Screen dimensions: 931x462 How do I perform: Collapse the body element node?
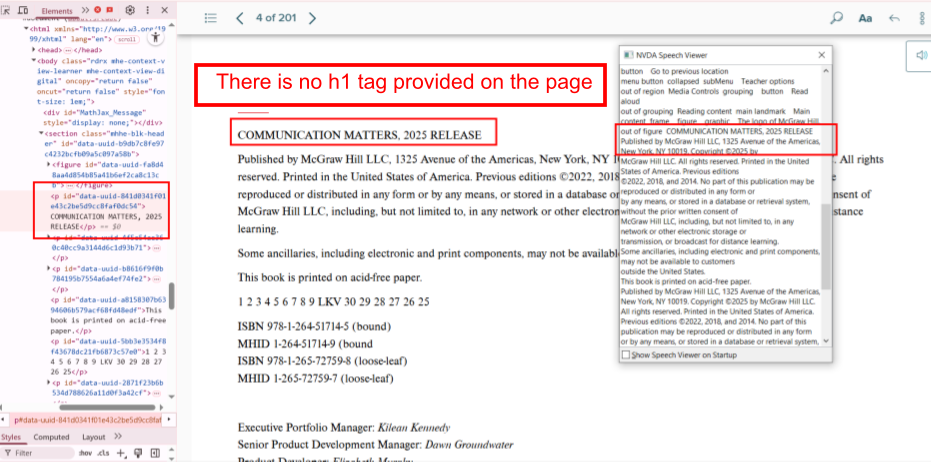pos(34,61)
